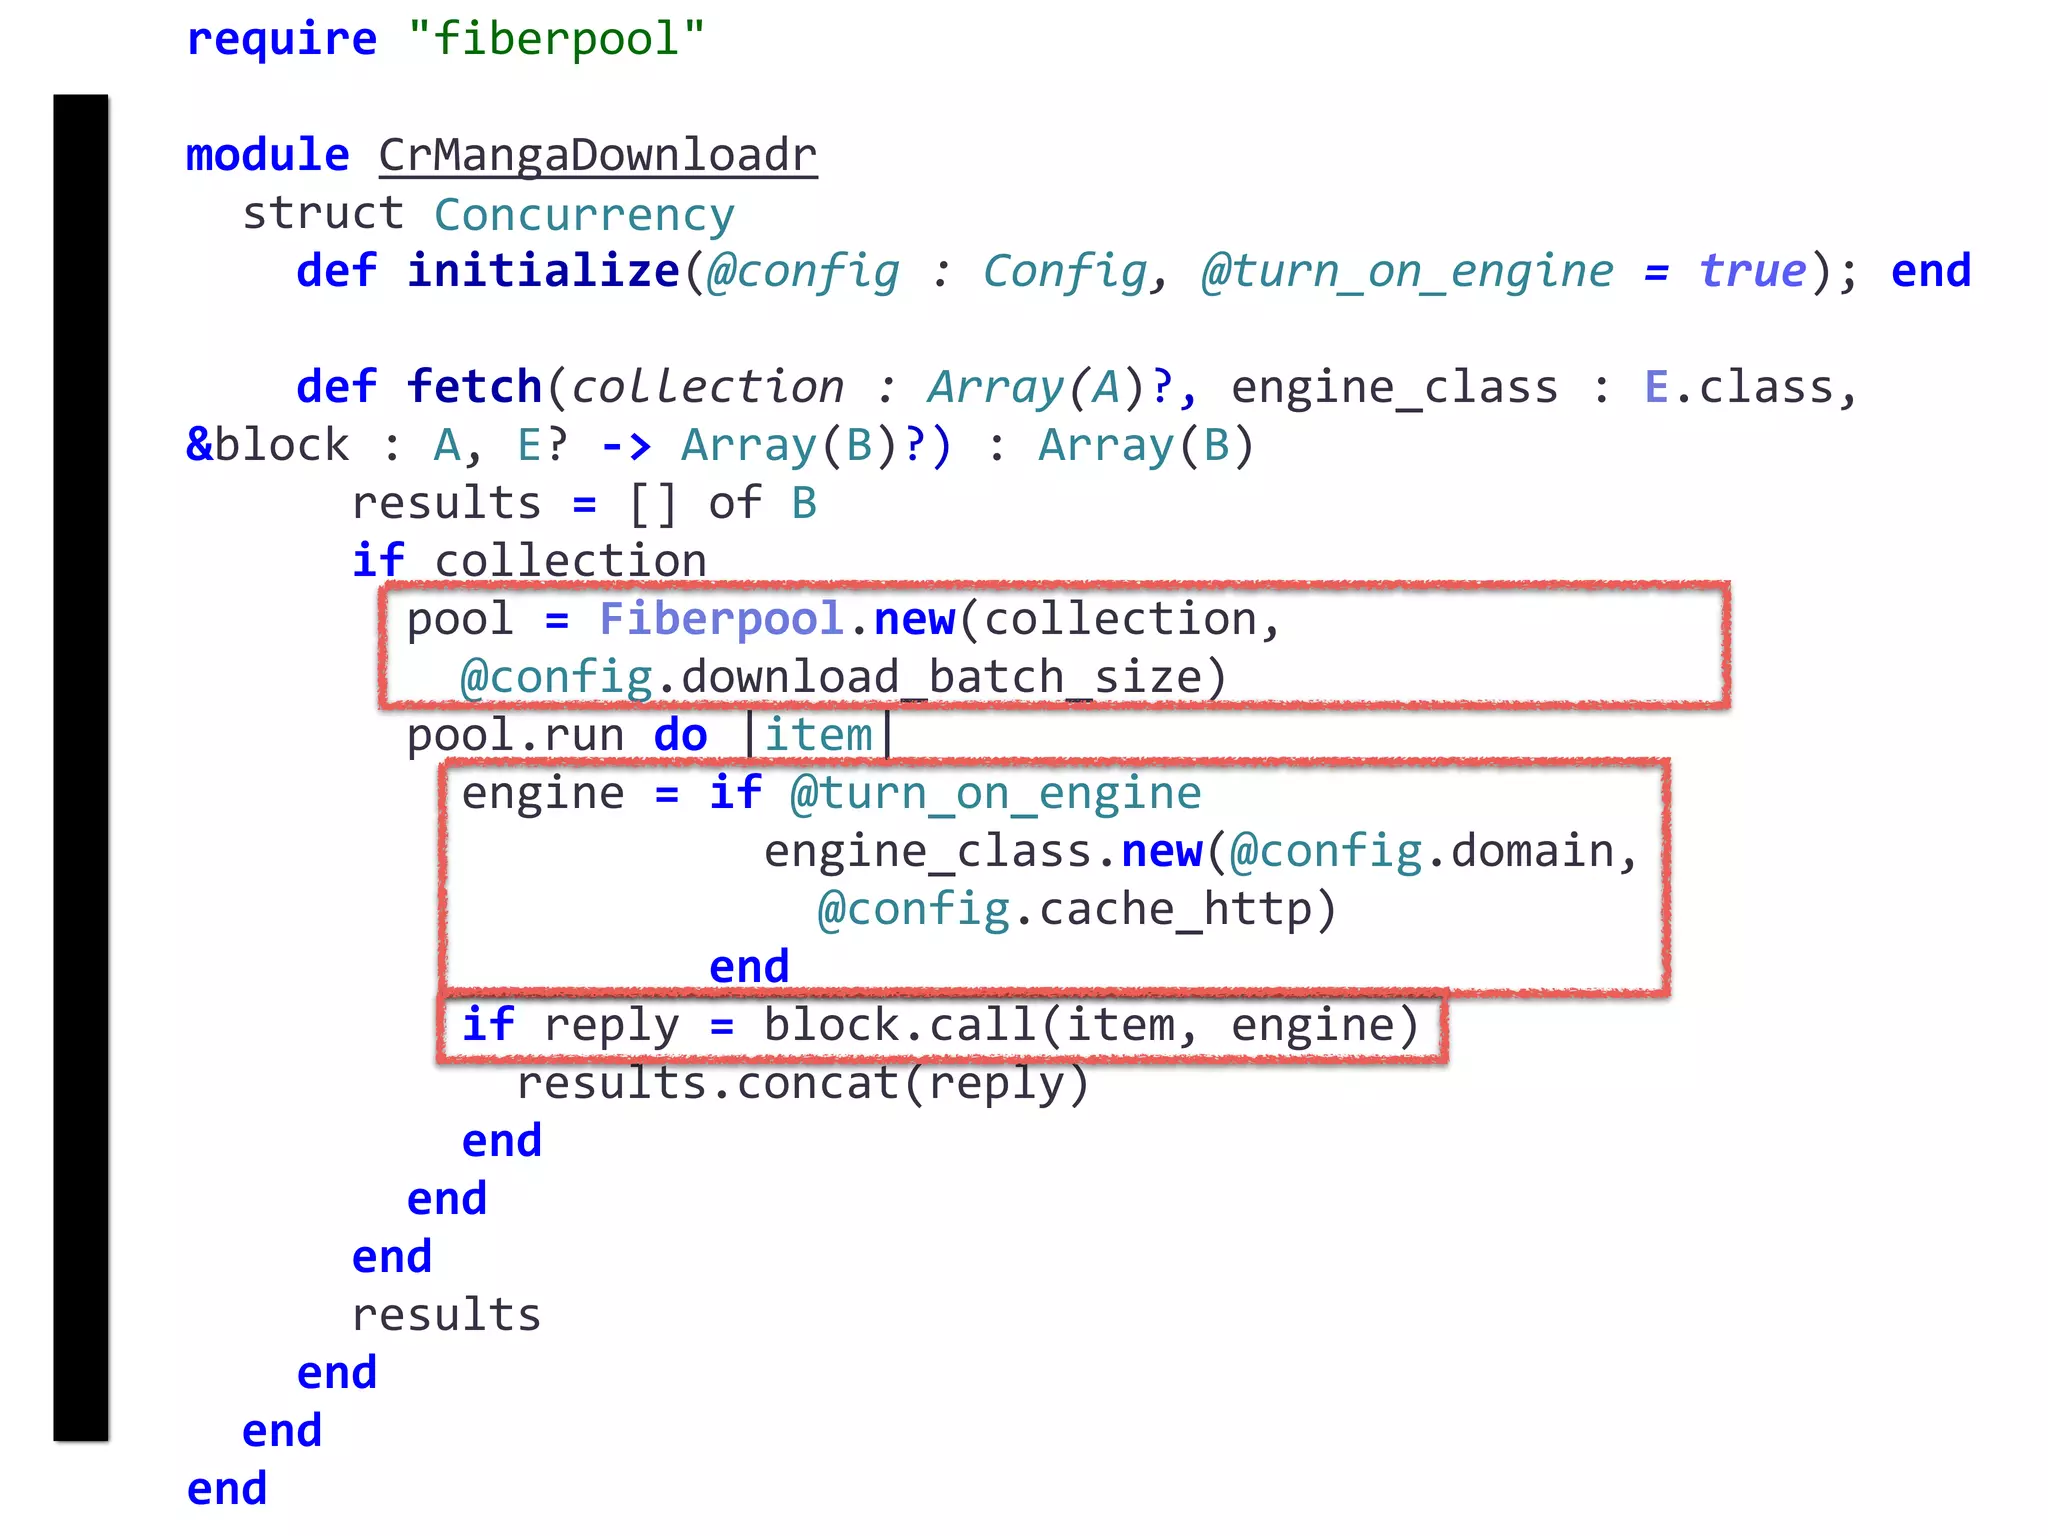Click the struct name Concurrency
The width and height of the screenshot is (2048, 1536).
(x=585, y=215)
